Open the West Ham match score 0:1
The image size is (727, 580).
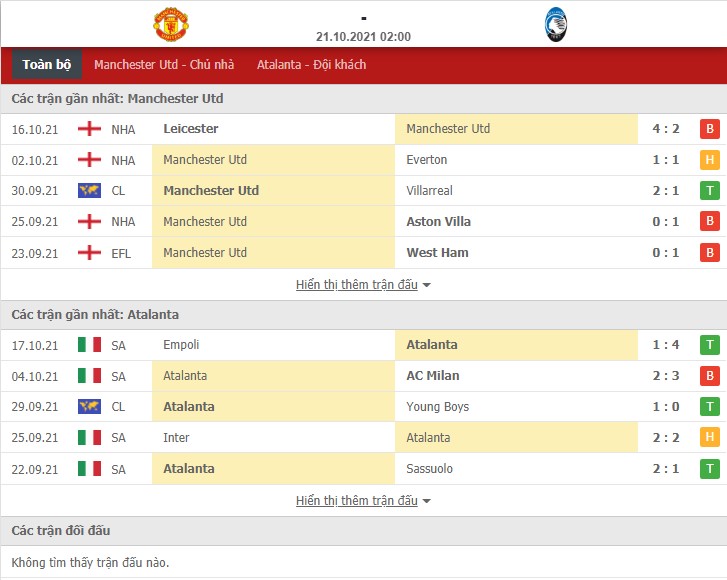click(666, 253)
